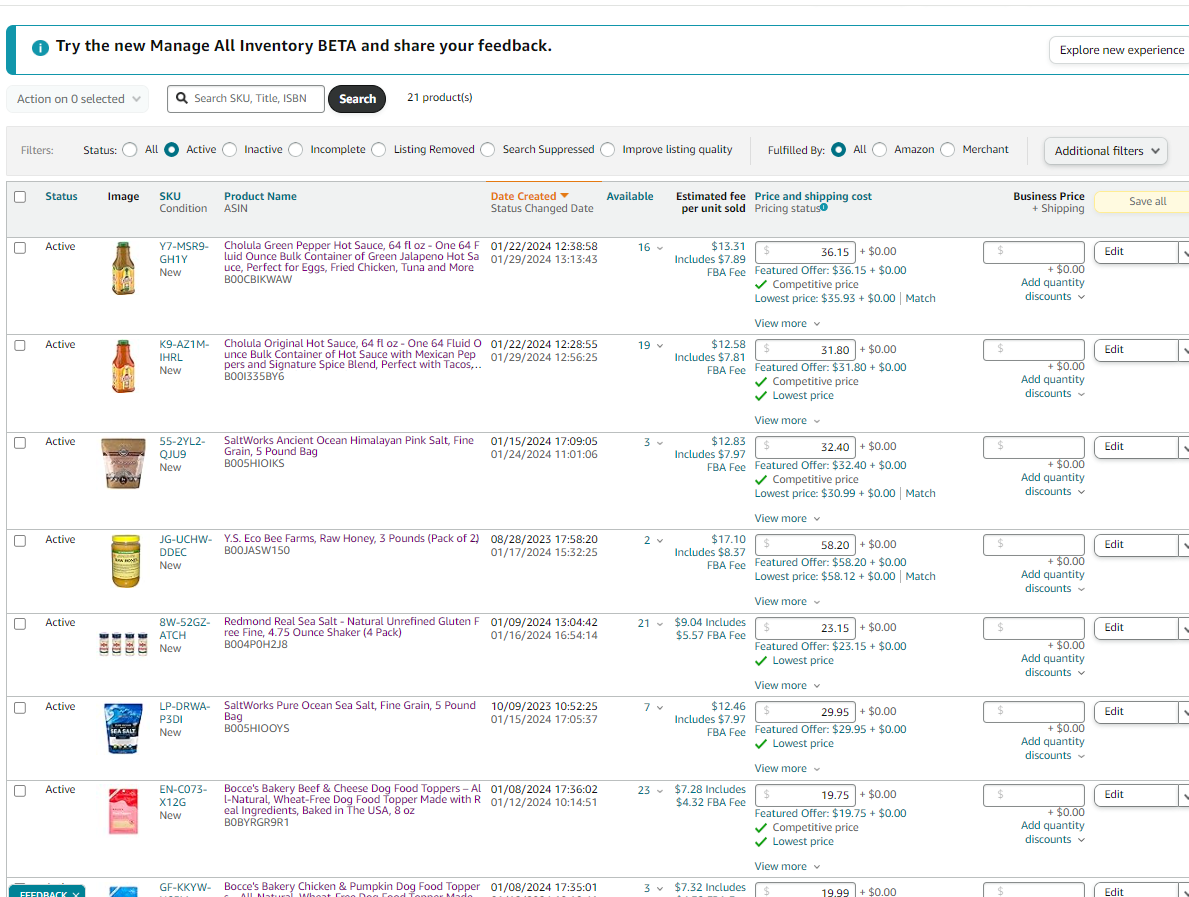The width and height of the screenshot is (1189, 897).
Task: Select the Search Suppressed filter
Action: point(488,149)
